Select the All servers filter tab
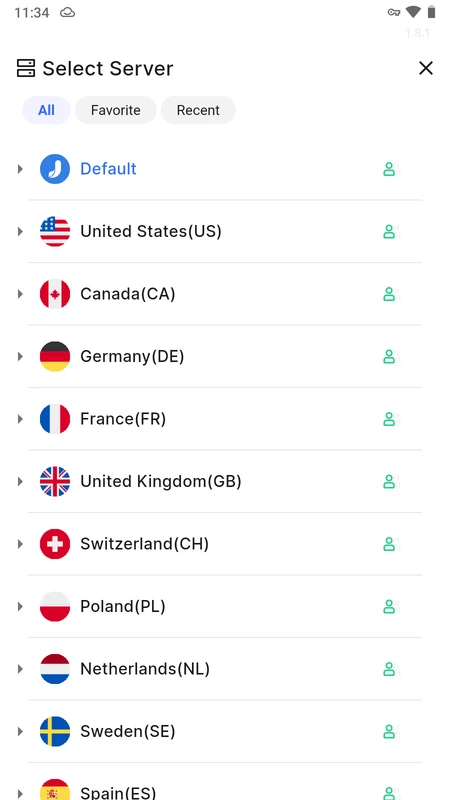Screen dimensions: 450x800 pyautogui.click(x=46, y=110)
